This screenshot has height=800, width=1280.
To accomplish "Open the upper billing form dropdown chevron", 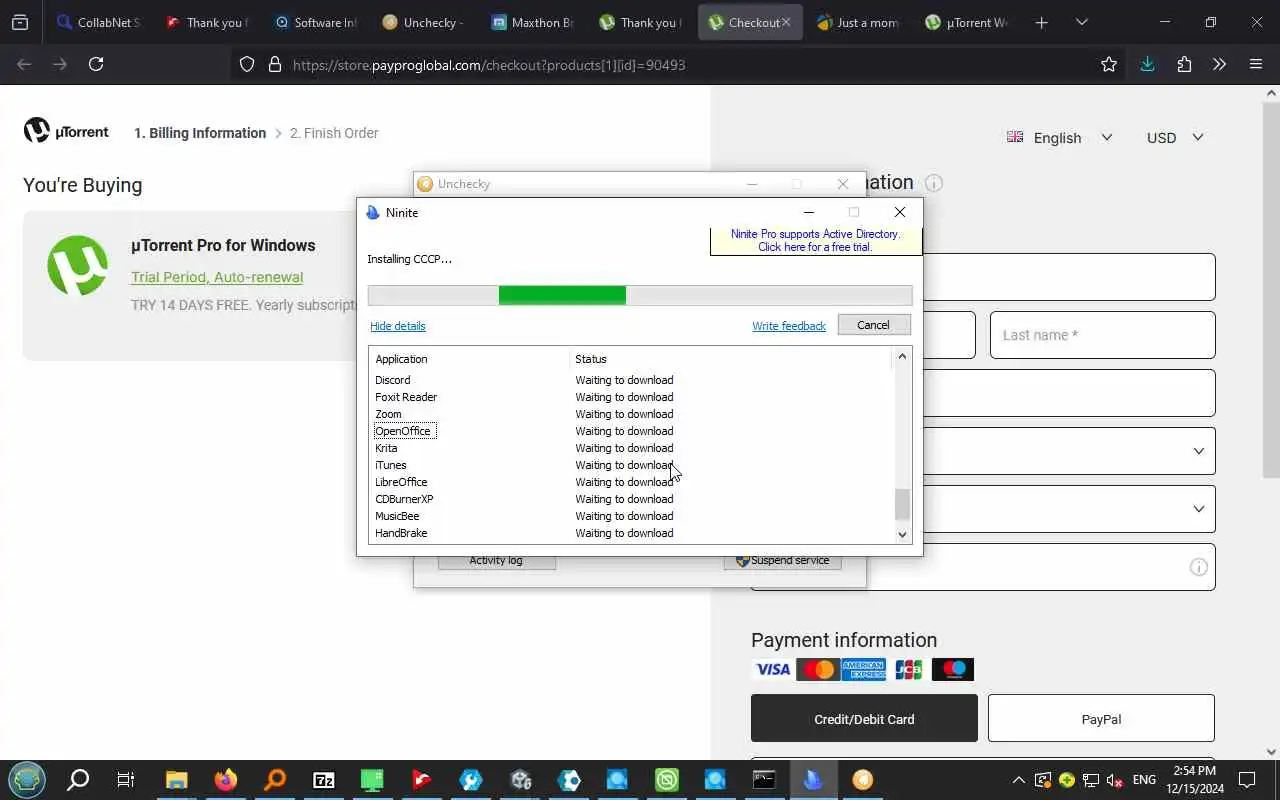I will [x=1198, y=451].
